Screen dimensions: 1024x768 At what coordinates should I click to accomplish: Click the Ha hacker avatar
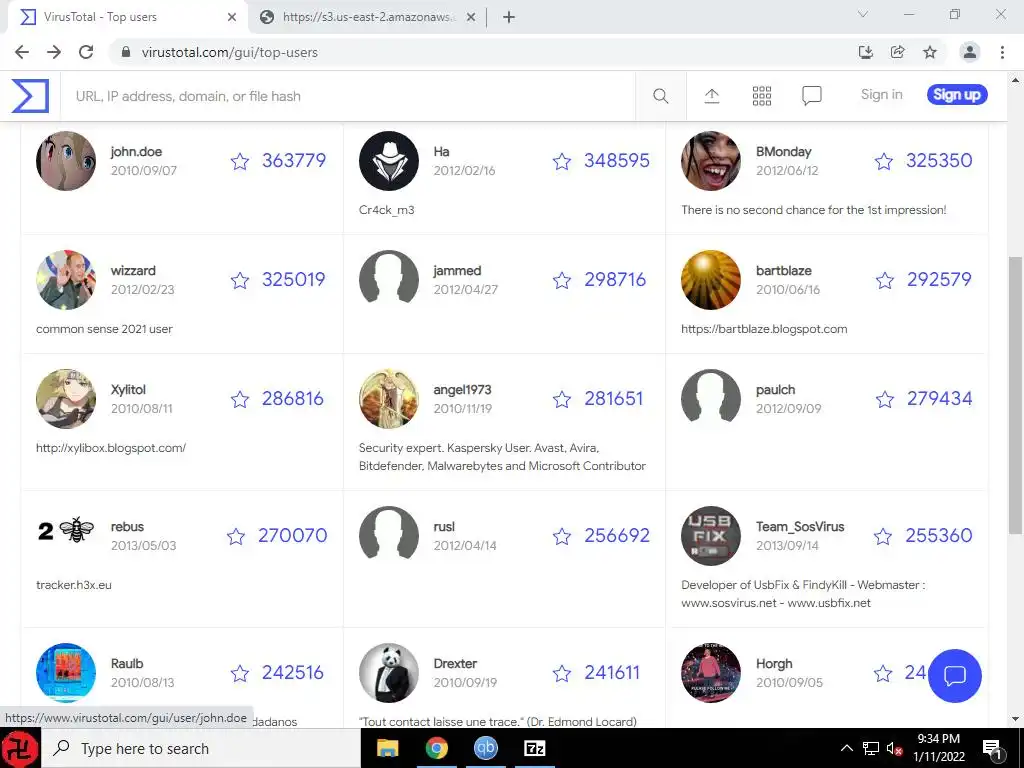(x=389, y=161)
